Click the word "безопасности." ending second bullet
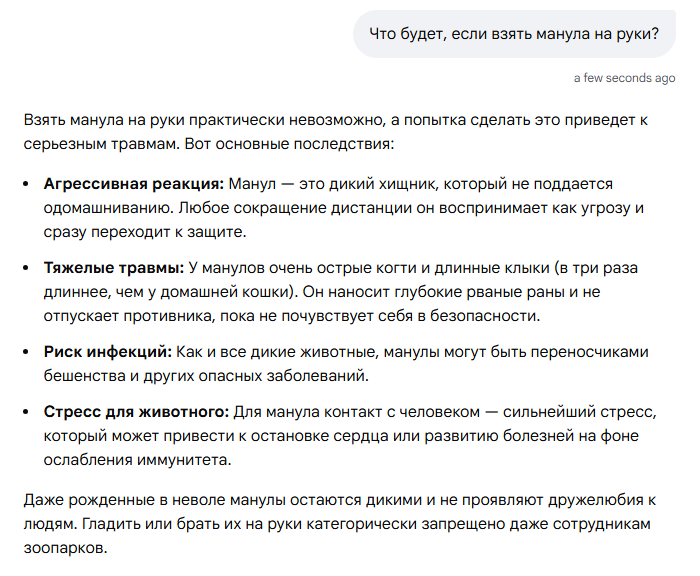This screenshot has height=576, width=700. pyautogui.click(x=485, y=316)
